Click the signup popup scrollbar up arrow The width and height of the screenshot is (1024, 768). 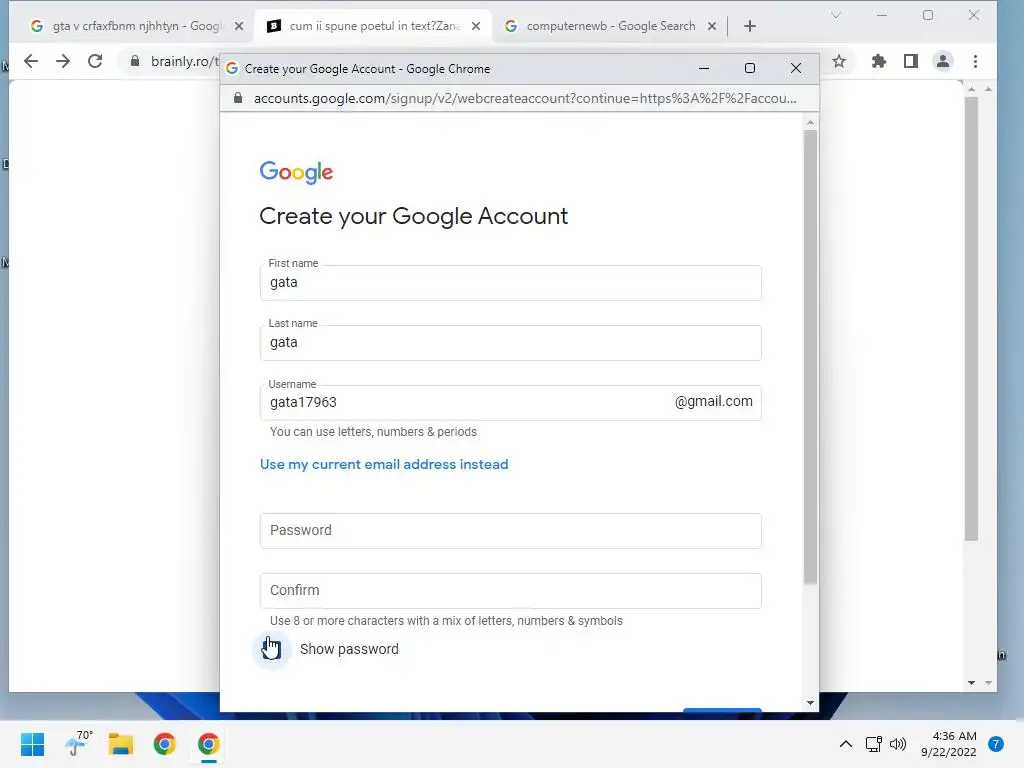(x=810, y=122)
